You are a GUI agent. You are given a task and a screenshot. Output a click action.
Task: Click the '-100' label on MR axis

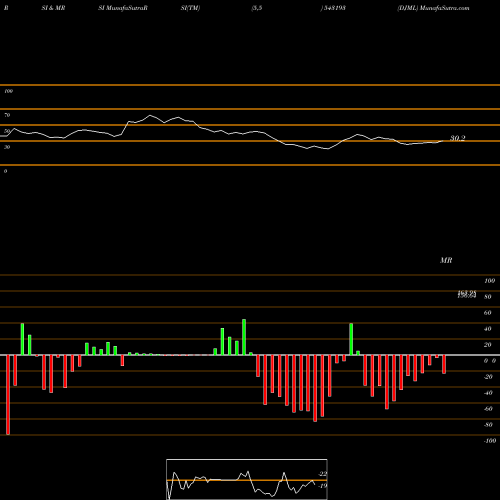click(x=490, y=441)
